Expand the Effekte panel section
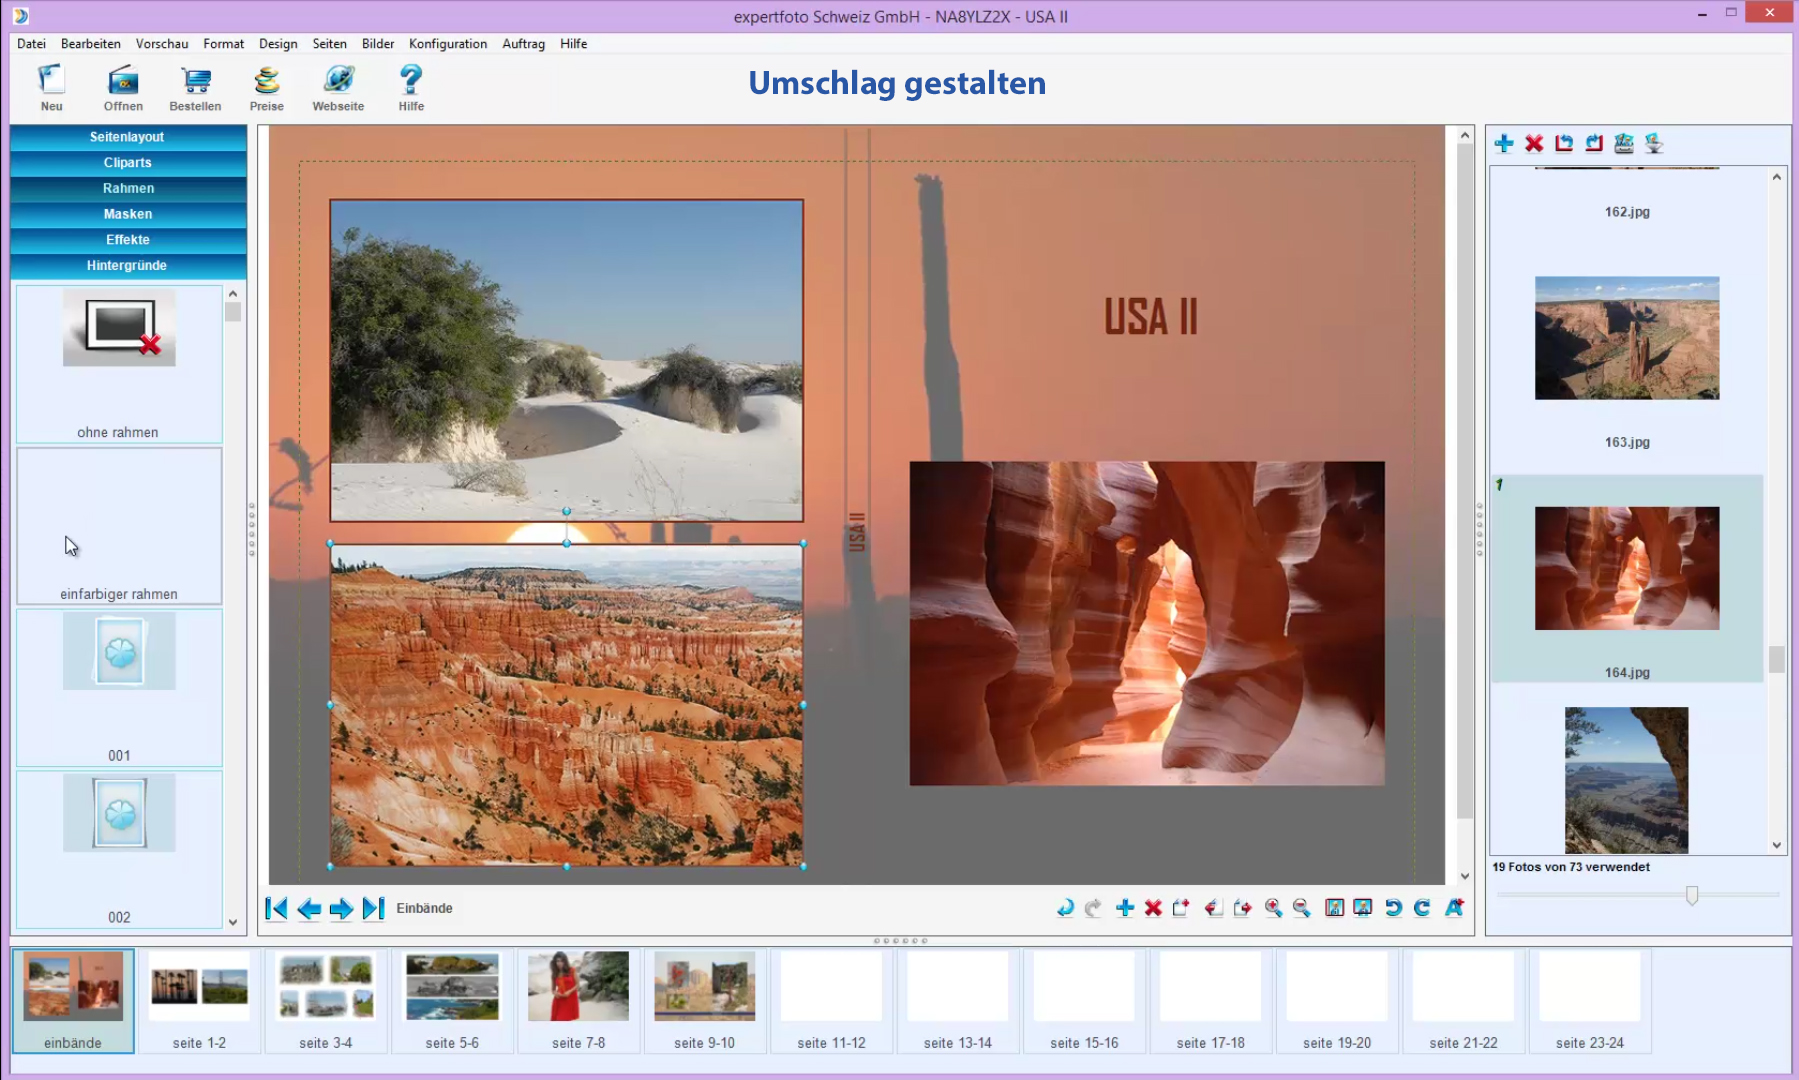The height and width of the screenshot is (1080, 1799). tap(128, 239)
